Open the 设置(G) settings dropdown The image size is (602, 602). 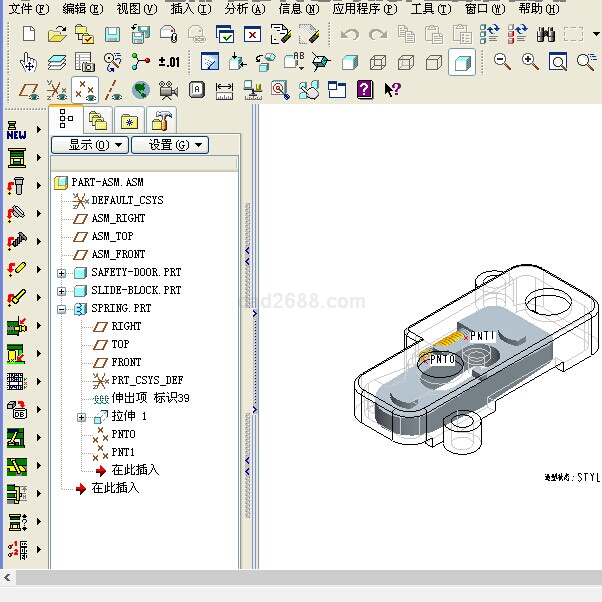(x=169, y=145)
